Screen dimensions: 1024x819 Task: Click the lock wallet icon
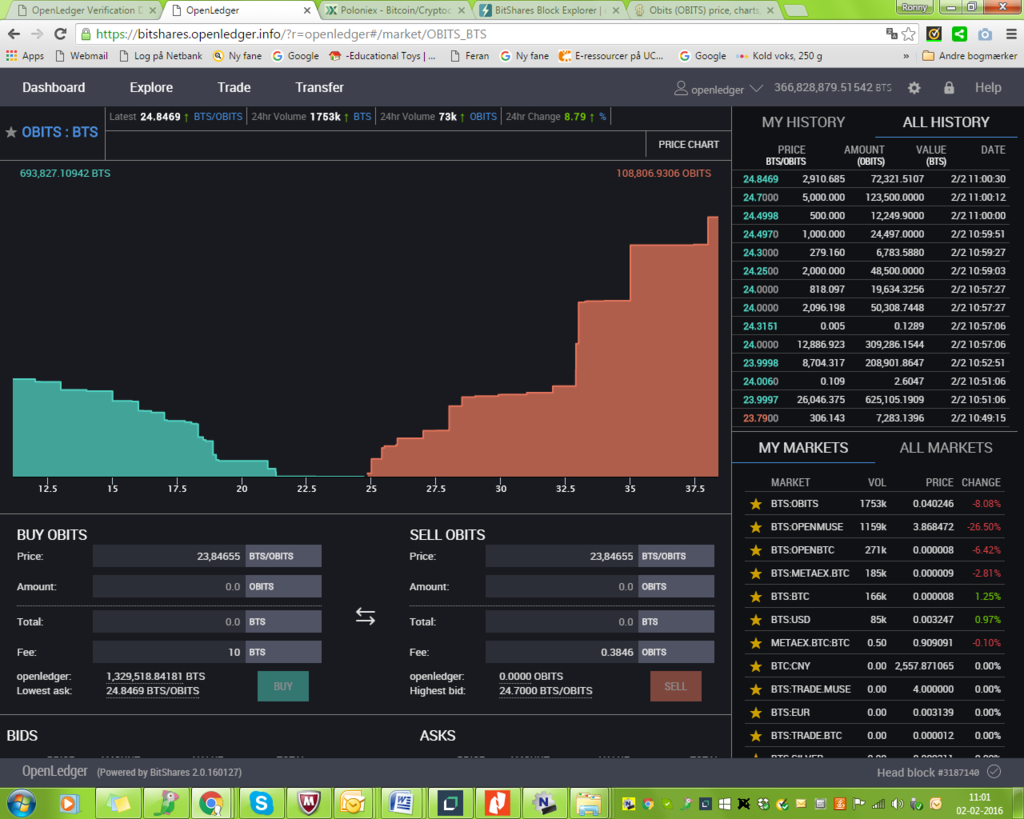point(949,88)
